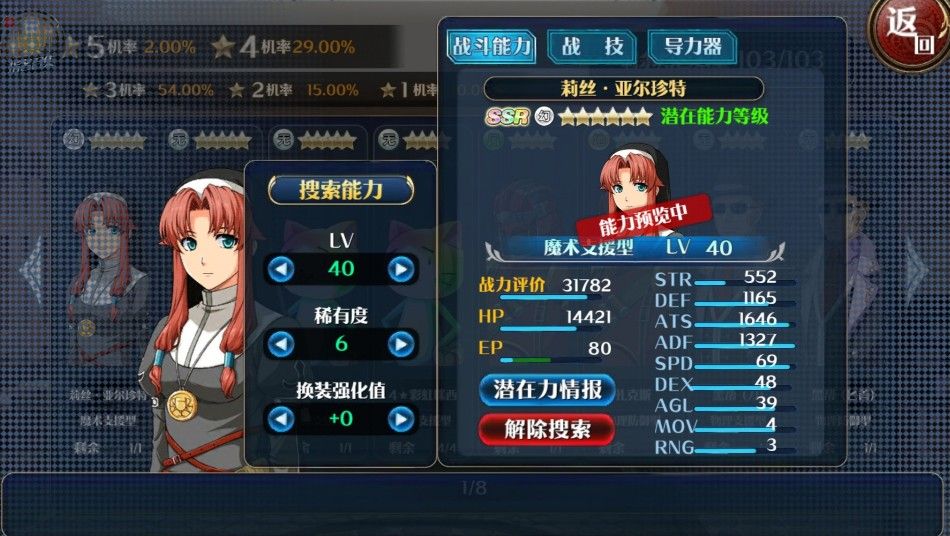950x536 pixels.
Task: Go to the next character with the right carousel arrow
Action: pyautogui.click(x=917, y=270)
